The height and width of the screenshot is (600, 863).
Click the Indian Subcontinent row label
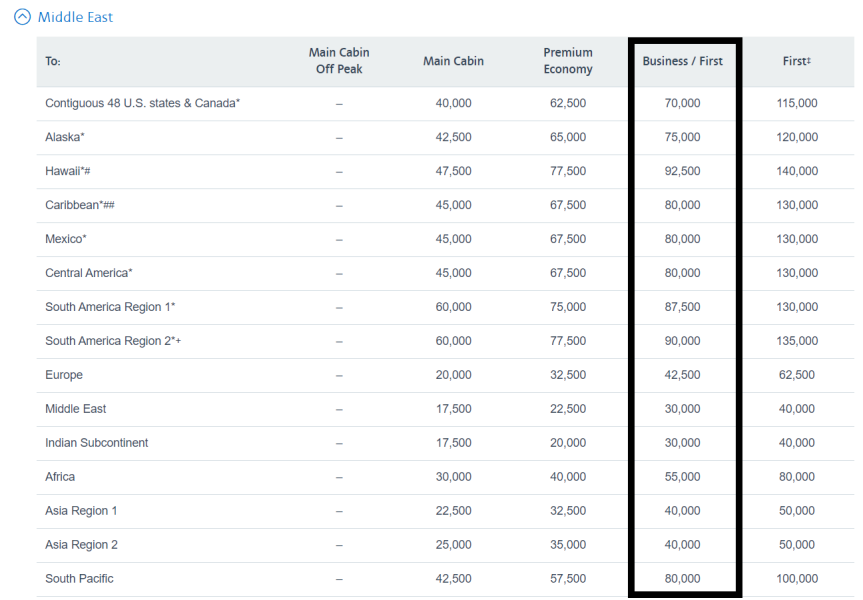[x=96, y=443]
